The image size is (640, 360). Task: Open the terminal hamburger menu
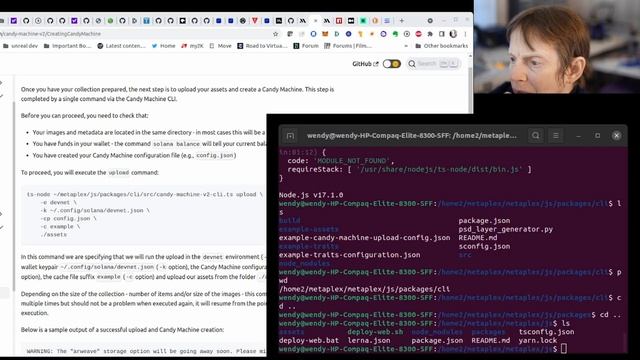(556, 136)
